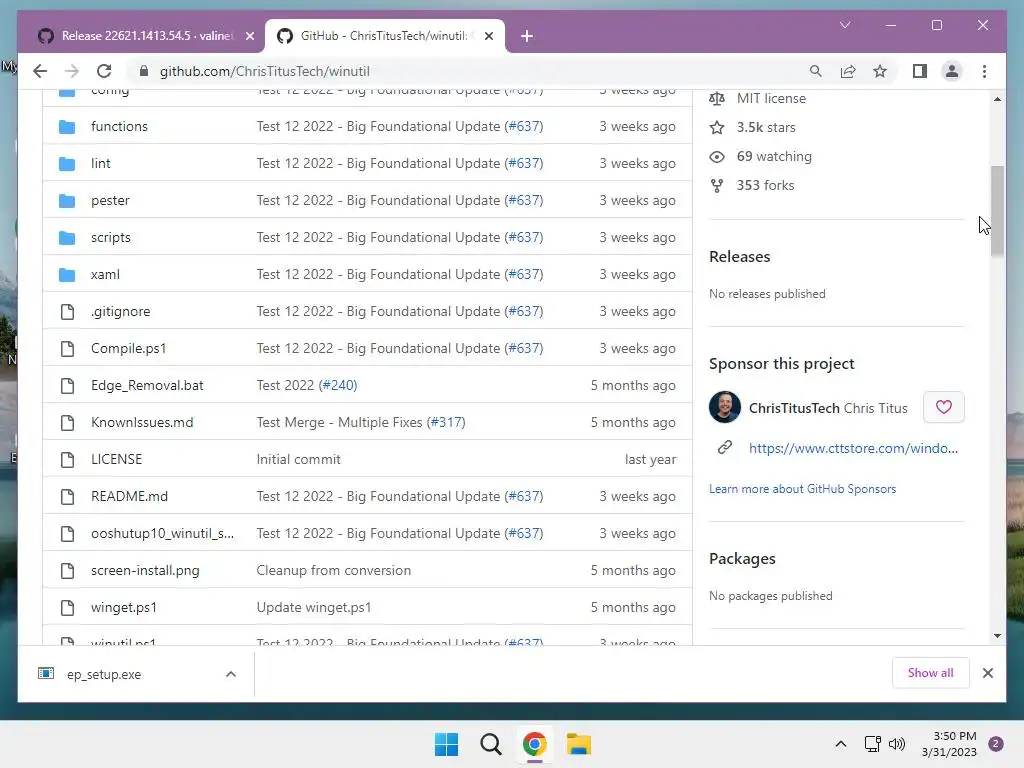Open winget.ps1 file

[124, 607]
